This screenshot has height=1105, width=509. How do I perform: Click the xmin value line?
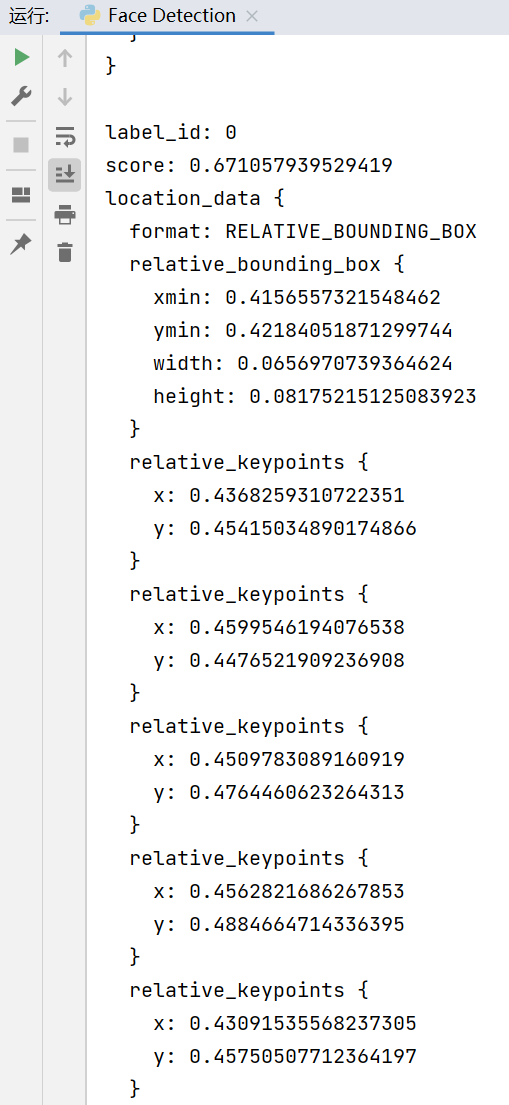tap(297, 297)
